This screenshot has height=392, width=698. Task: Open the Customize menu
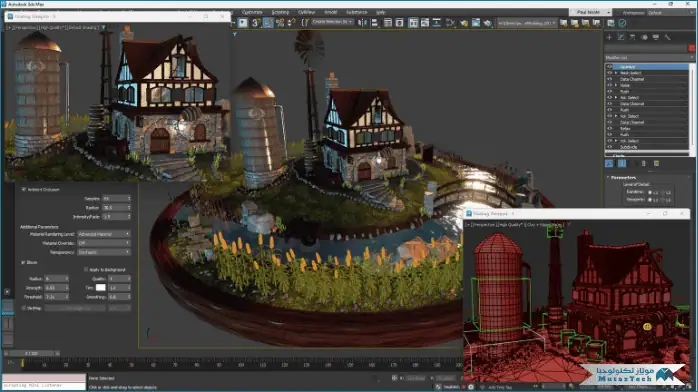coord(252,12)
